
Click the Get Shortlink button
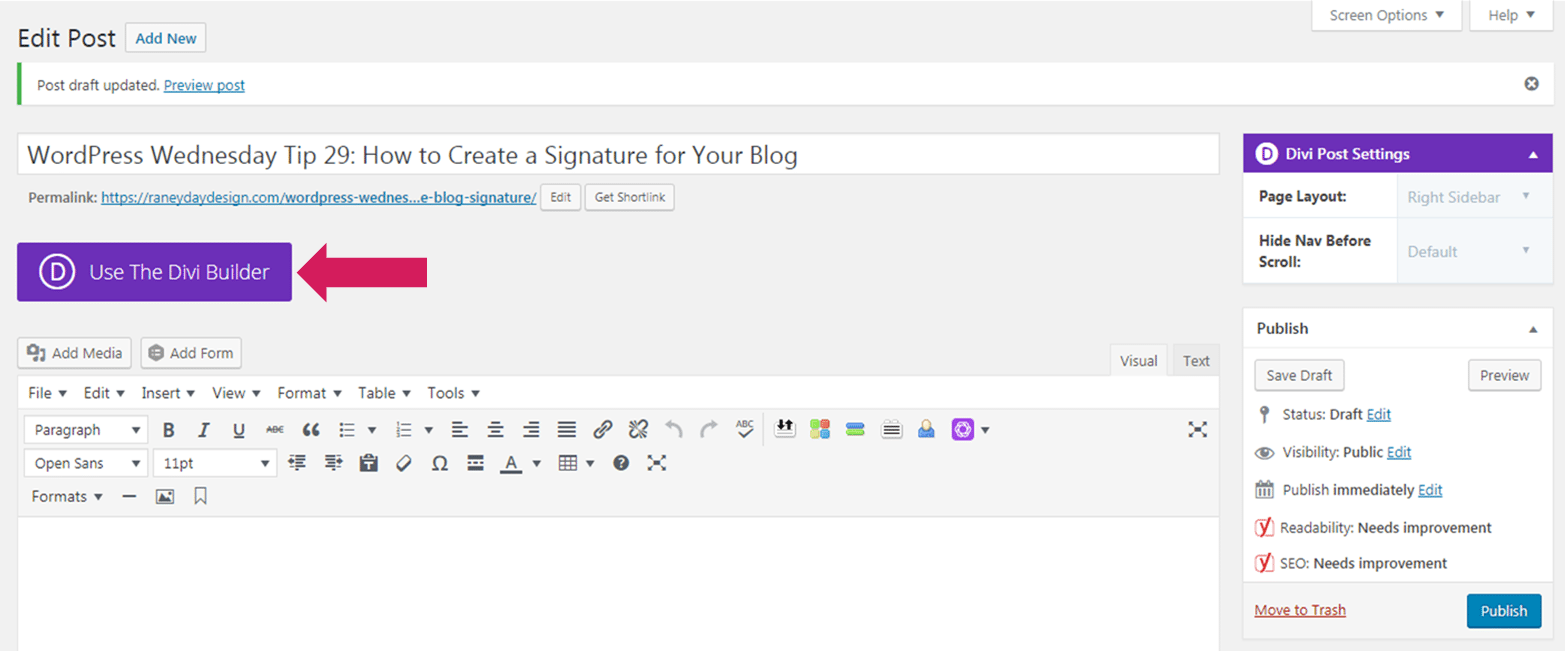click(x=629, y=197)
